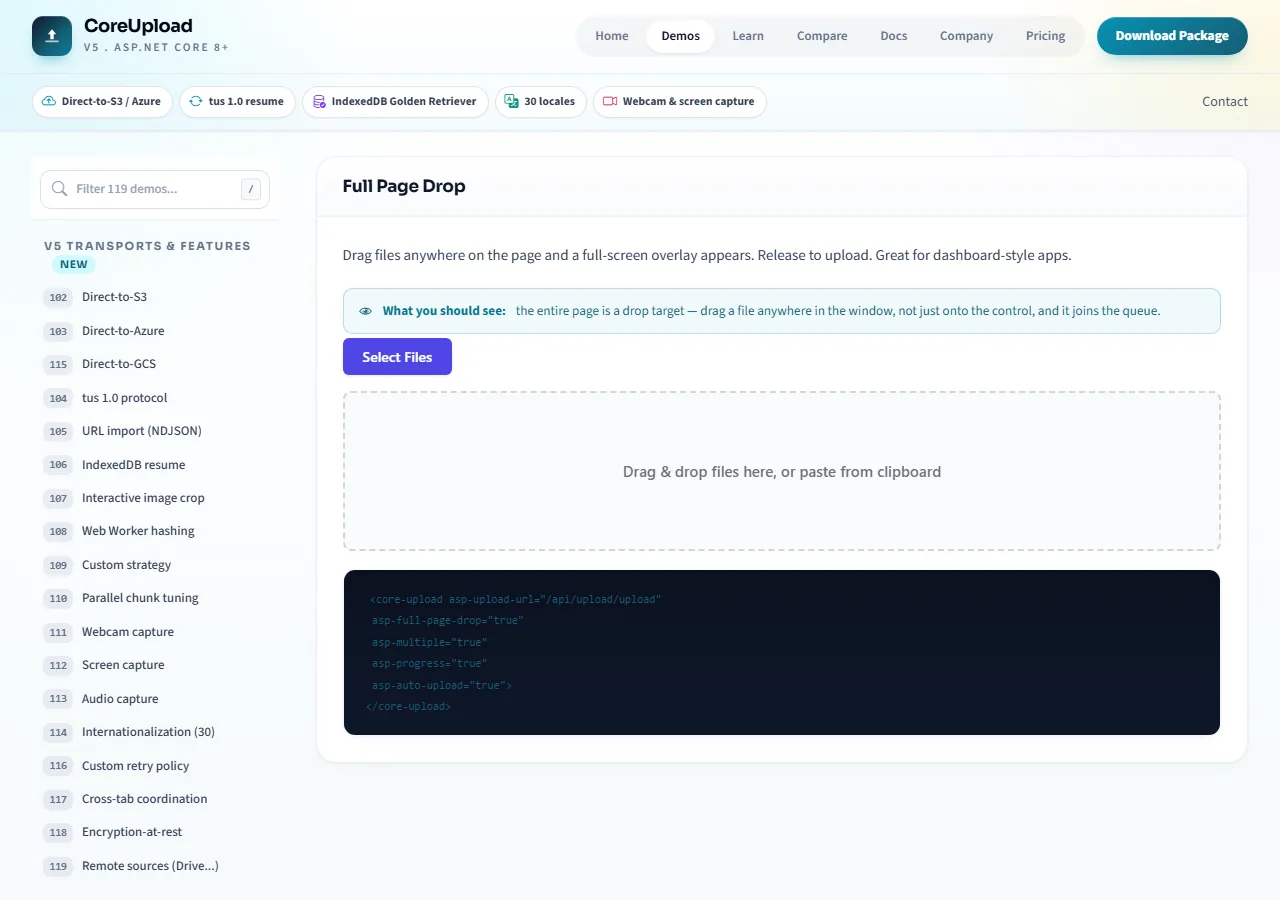1280x900 pixels.
Task: Open the Cross-tab coordination demo
Action: (x=155, y=799)
